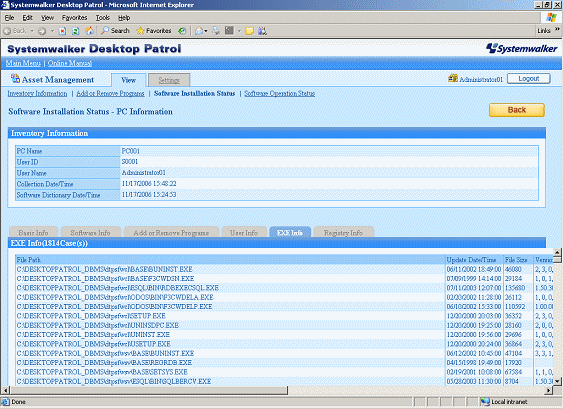Open the Online Manual link
The height and width of the screenshot is (409, 563).
(70, 63)
